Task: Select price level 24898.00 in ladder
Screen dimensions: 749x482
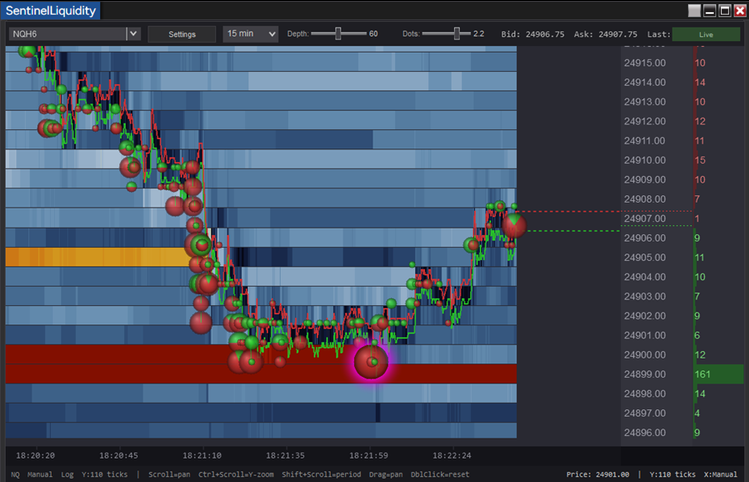Action: [x=644, y=394]
